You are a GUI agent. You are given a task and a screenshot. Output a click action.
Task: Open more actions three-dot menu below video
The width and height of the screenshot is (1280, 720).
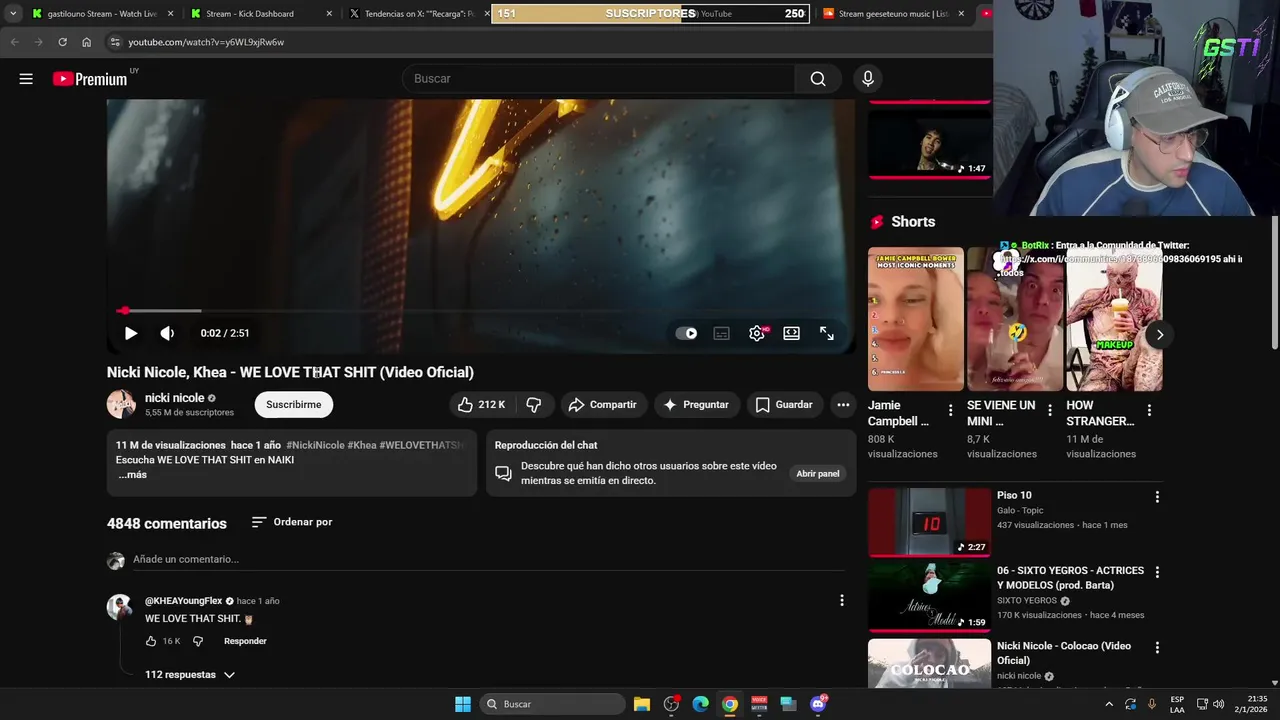tap(843, 404)
